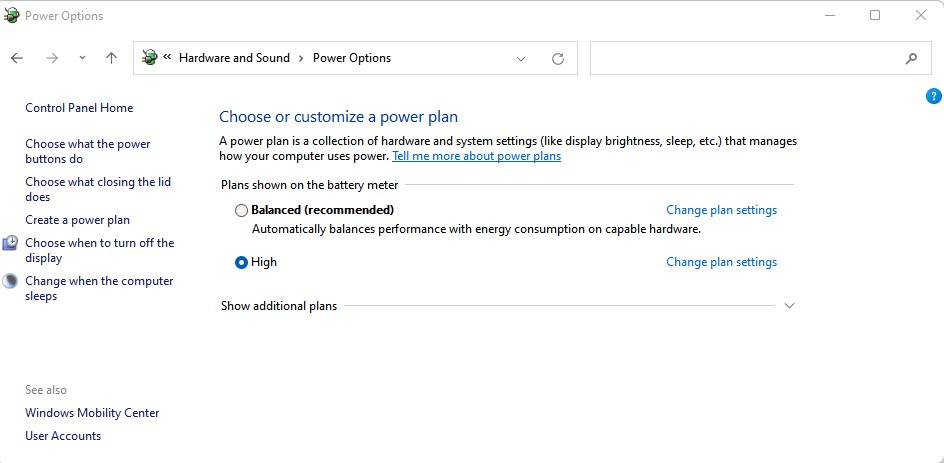Refresh the Power Options page
This screenshot has height=463, width=944.
click(x=558, y=59)
